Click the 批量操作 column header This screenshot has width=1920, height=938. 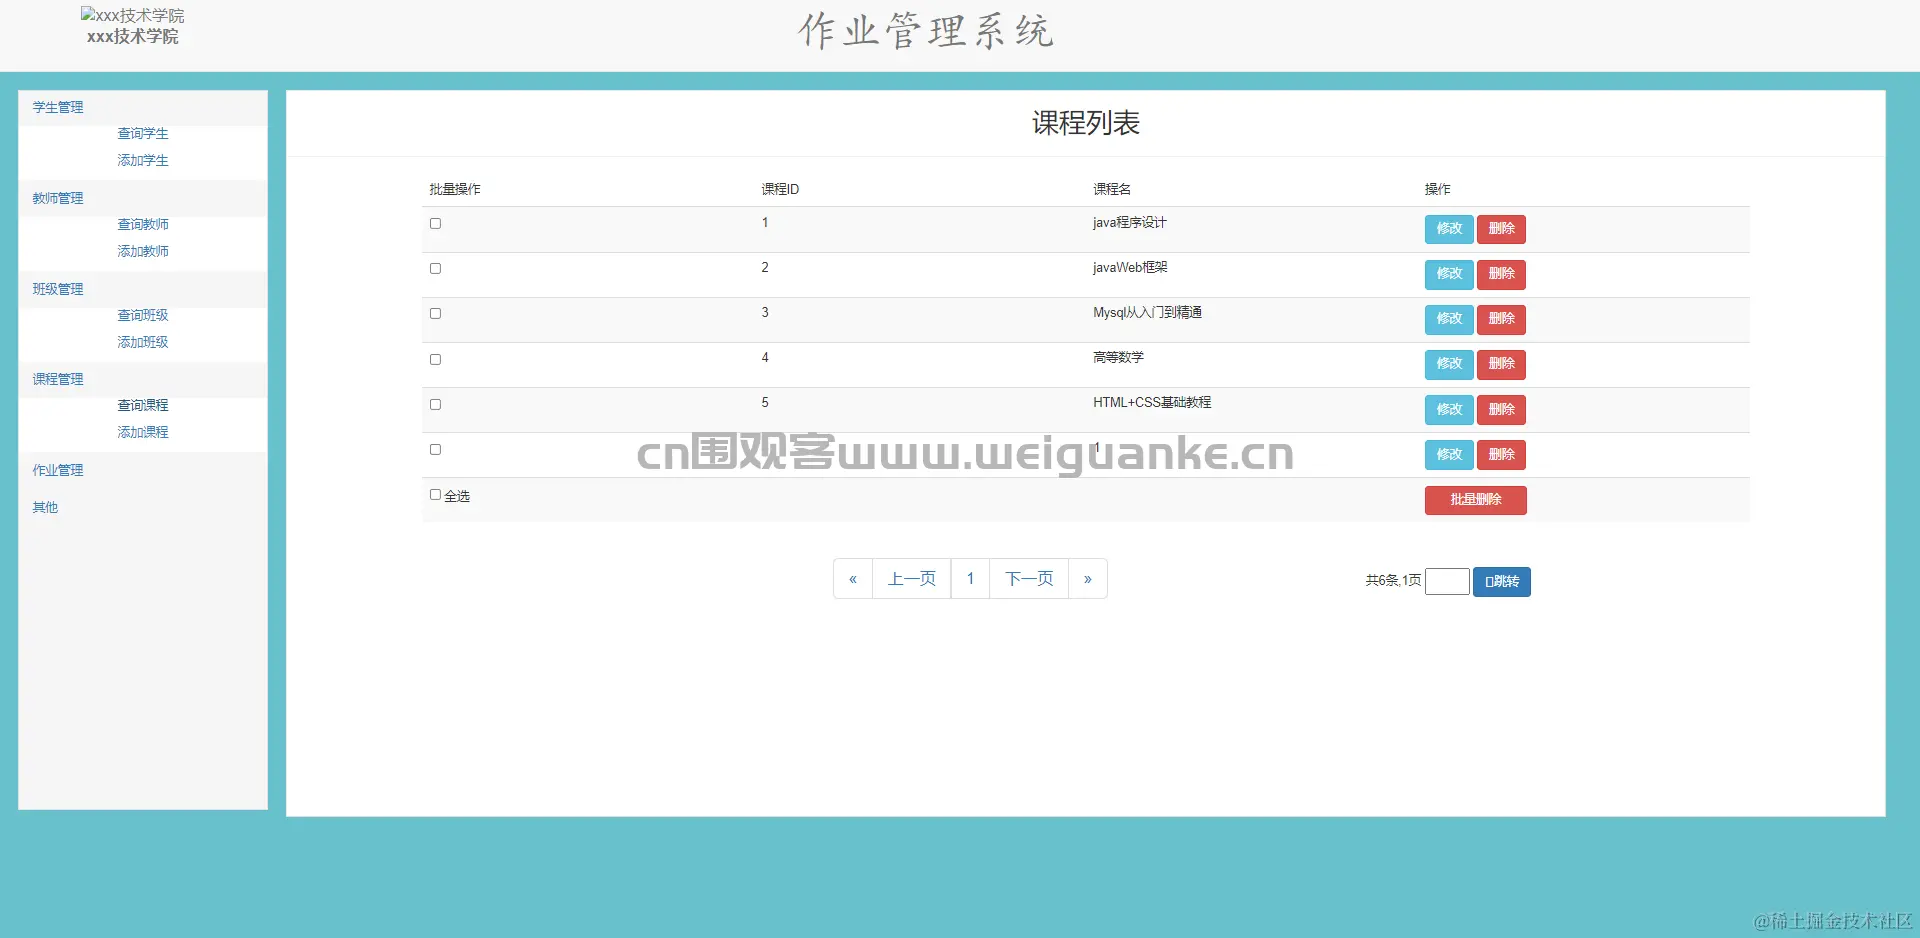(455, 190)
